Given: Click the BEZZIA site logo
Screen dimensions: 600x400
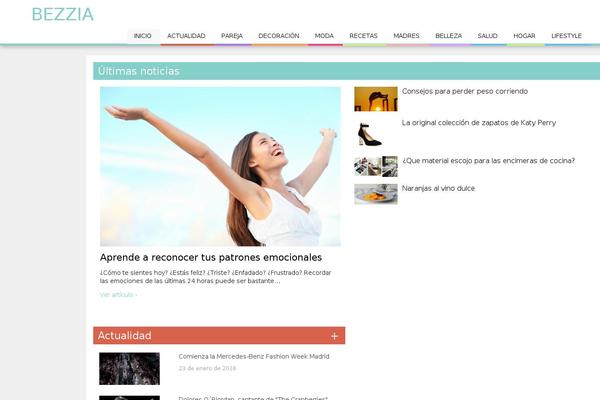Looking at the screenshot, I should click(62, 15).
